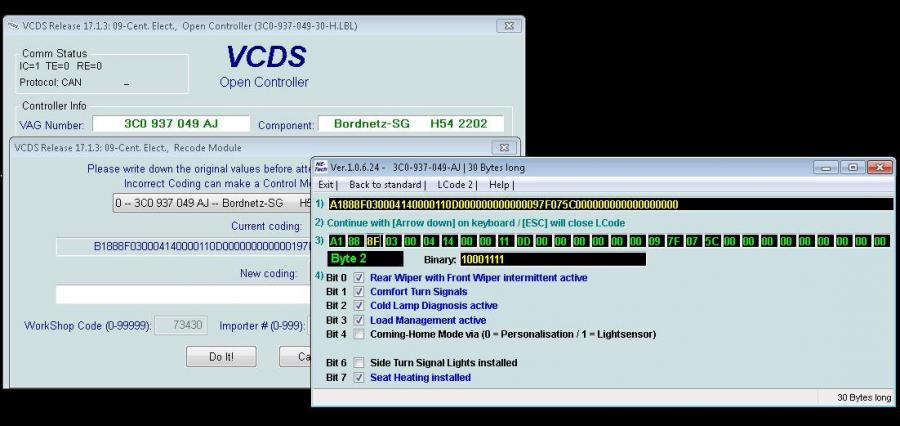
Task: Enable Coming-Home Mode via Lightsensor checkbox
Action: click(x=359, y=334)
